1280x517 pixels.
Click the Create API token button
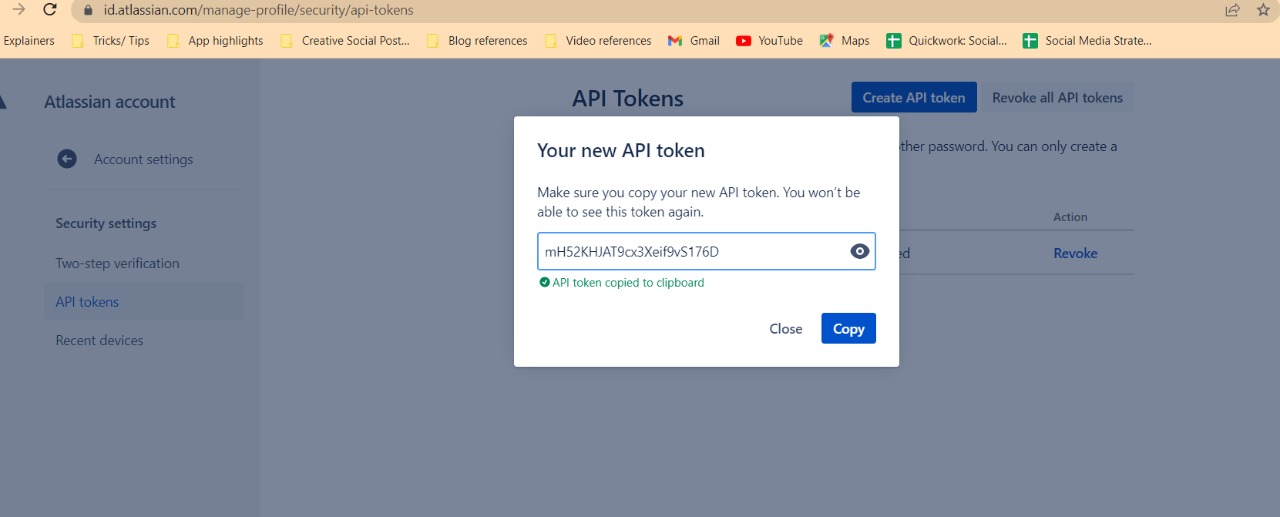pyautogui.click(x=914, y=97)
